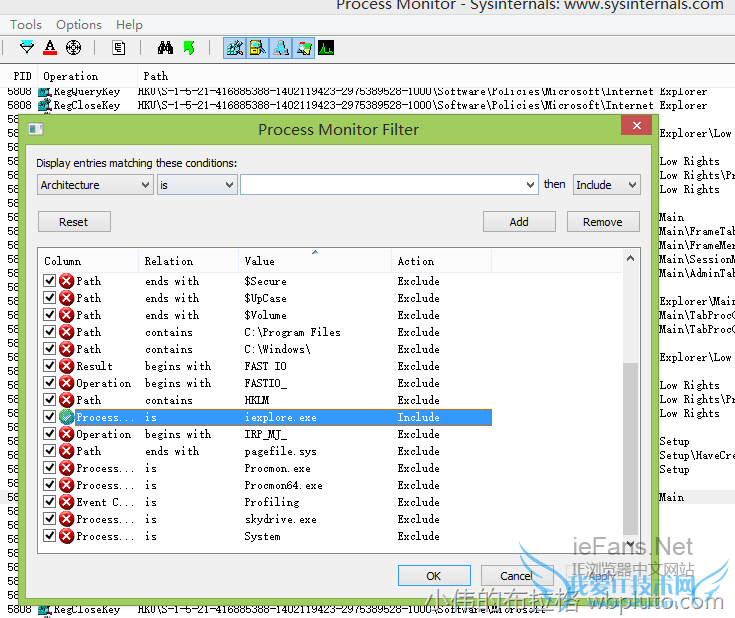The width and height of the screenshot is (735, 618).
Task: Open the Filter funnel toolbar icon
Action: click(27, 48)
